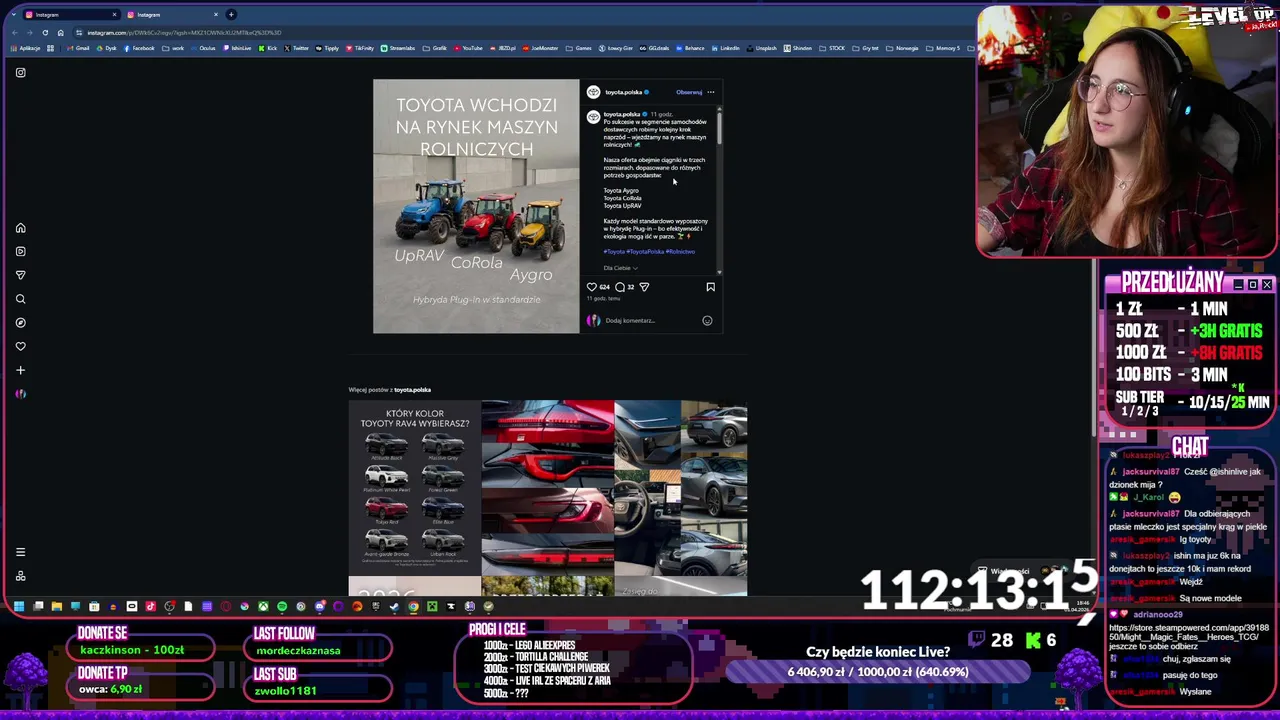The width and height of the screenshot is (1280, 720).
Task: Like the Toyota post with heart icon
Action: 591,287
